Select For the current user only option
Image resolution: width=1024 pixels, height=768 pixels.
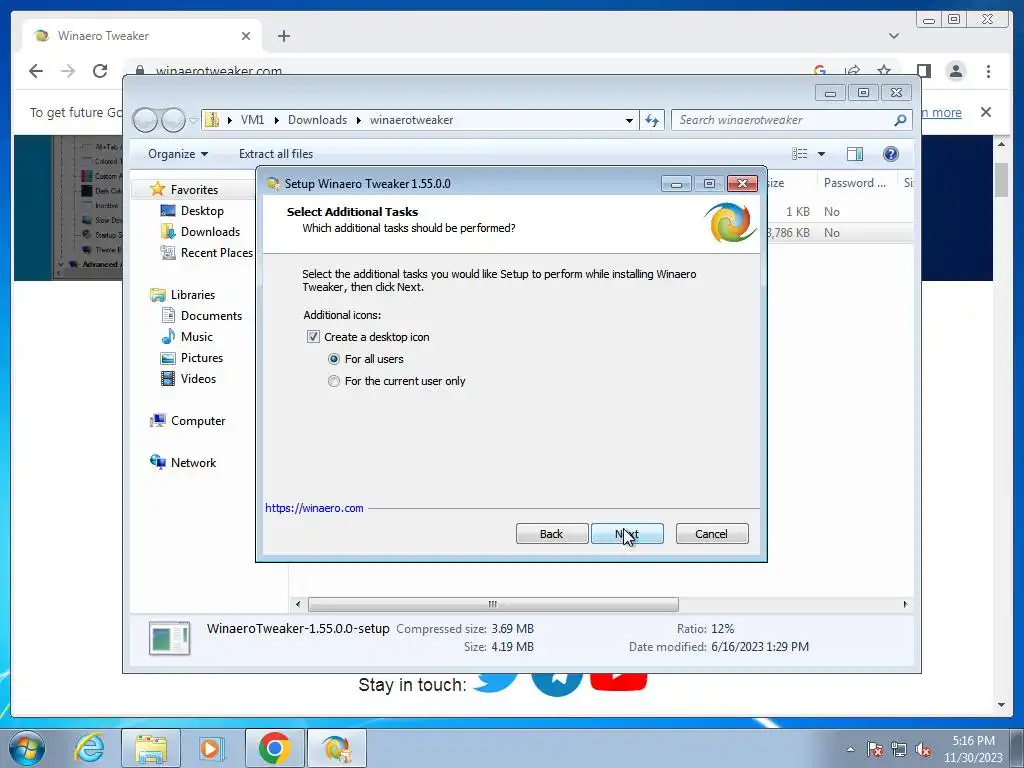click(x=334, y=381)
